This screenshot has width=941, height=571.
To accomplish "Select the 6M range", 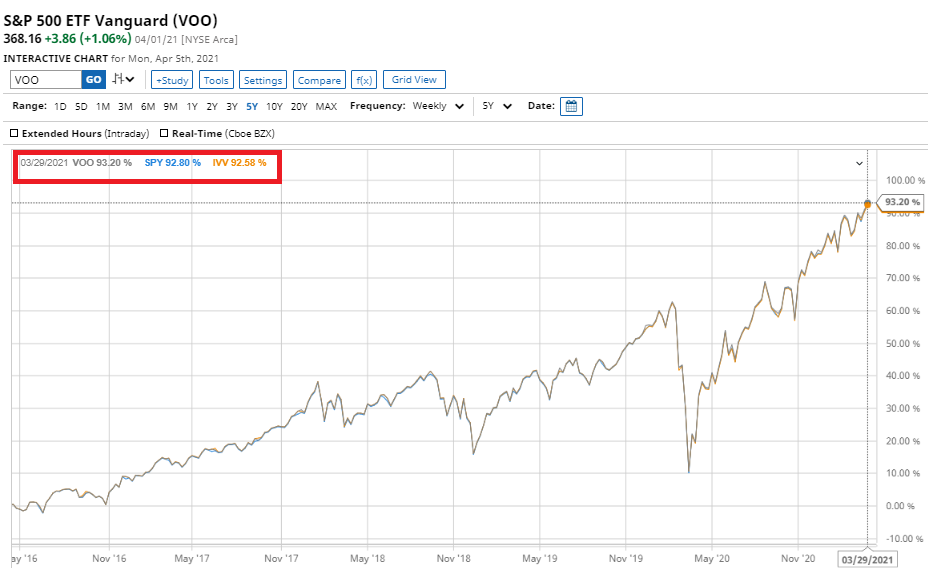I will 148,106.
